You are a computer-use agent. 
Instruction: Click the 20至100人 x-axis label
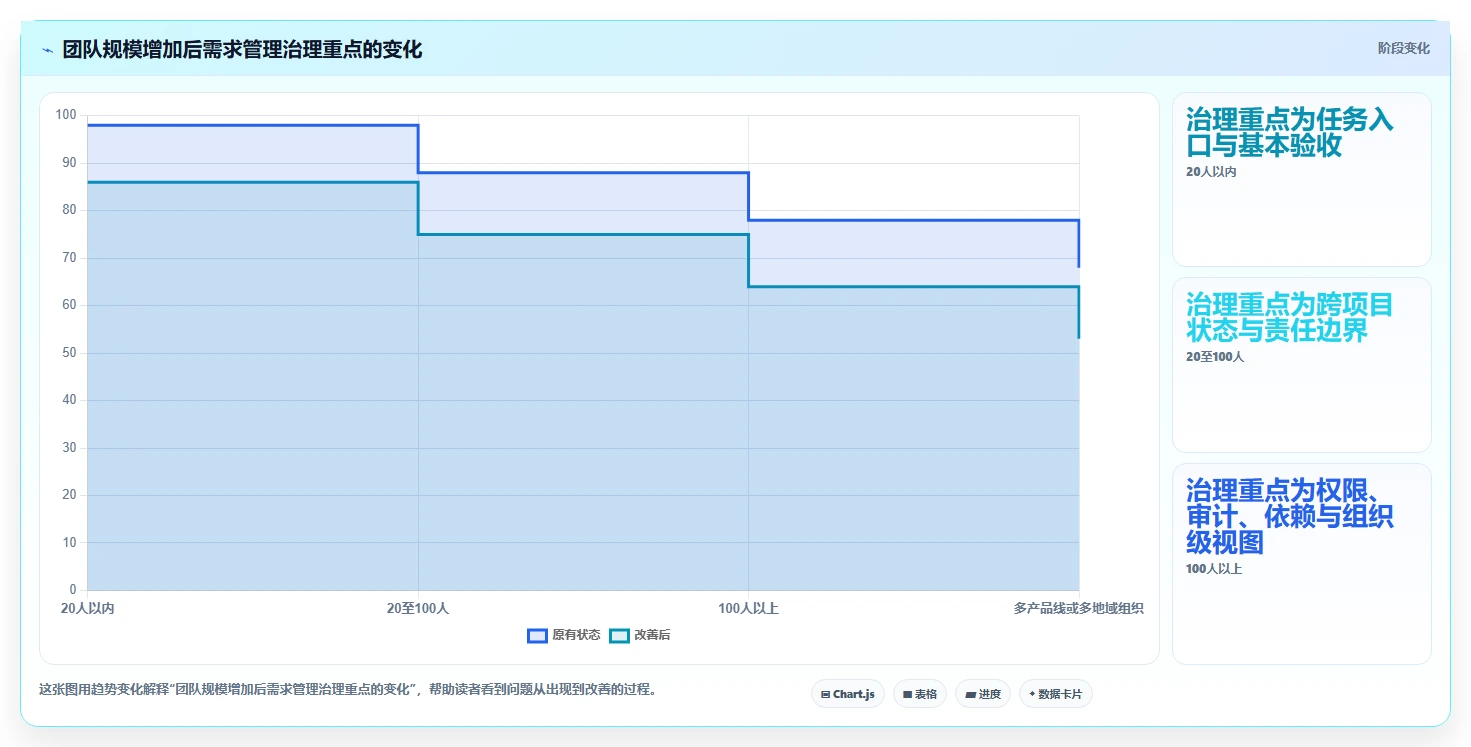coord(418,608)
